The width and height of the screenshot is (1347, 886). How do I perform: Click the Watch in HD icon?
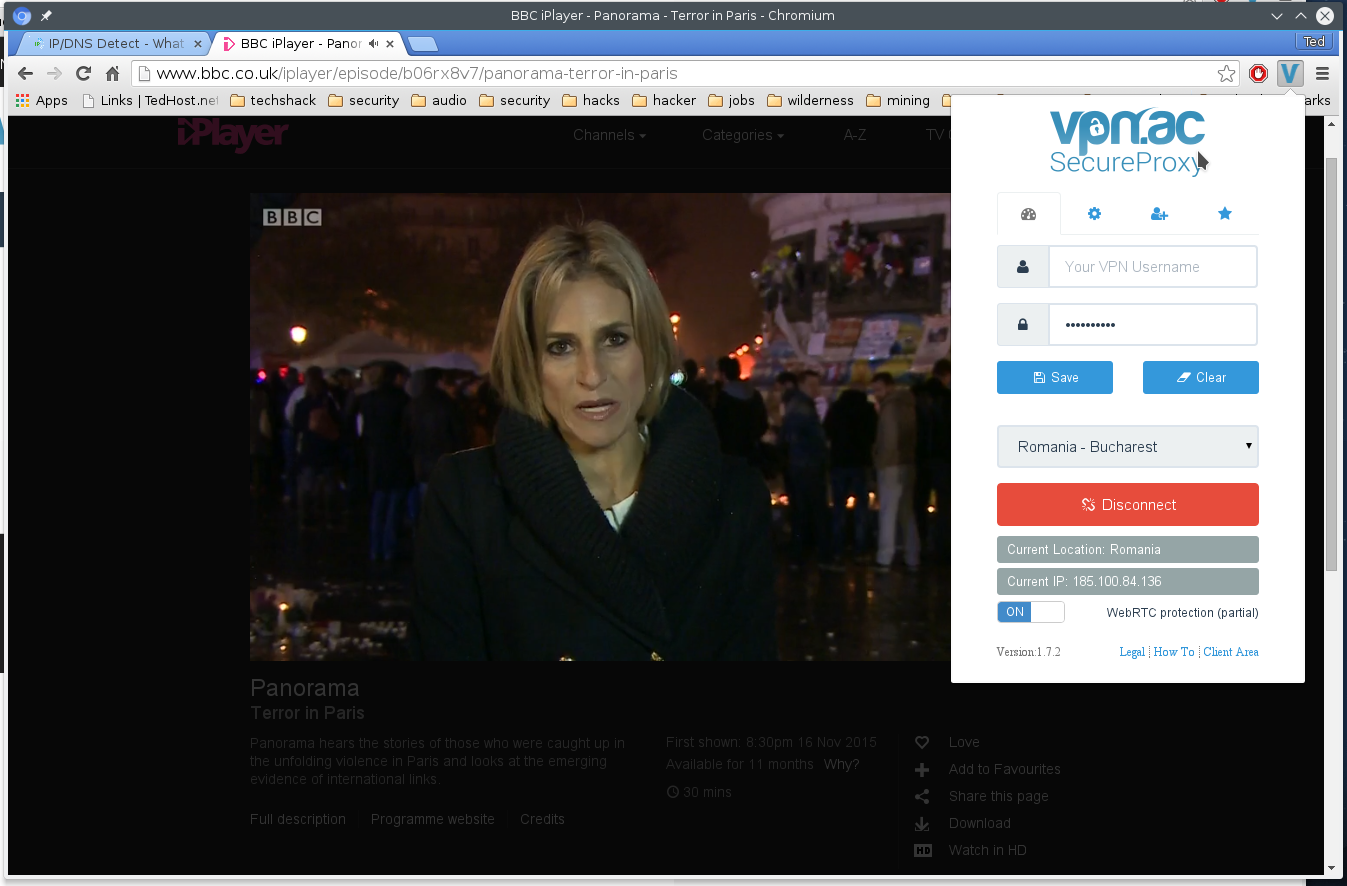click(923, 851)
